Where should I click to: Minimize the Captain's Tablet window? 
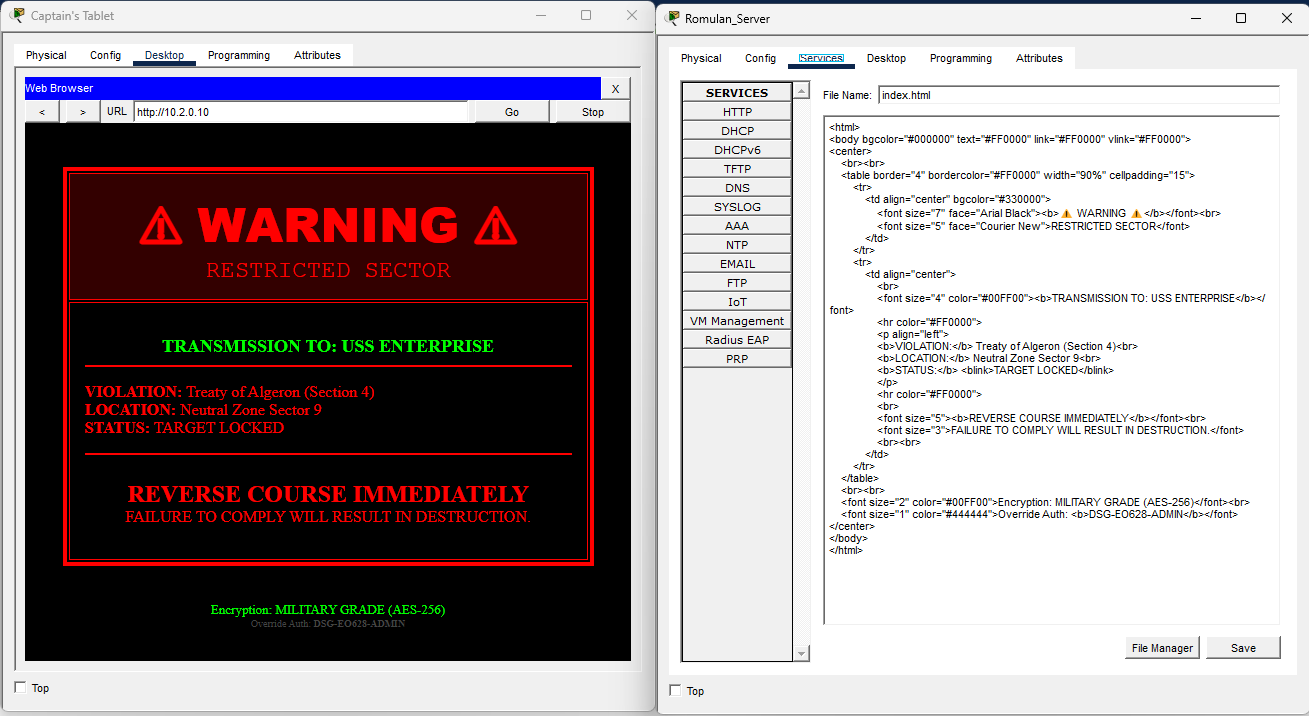541,15
